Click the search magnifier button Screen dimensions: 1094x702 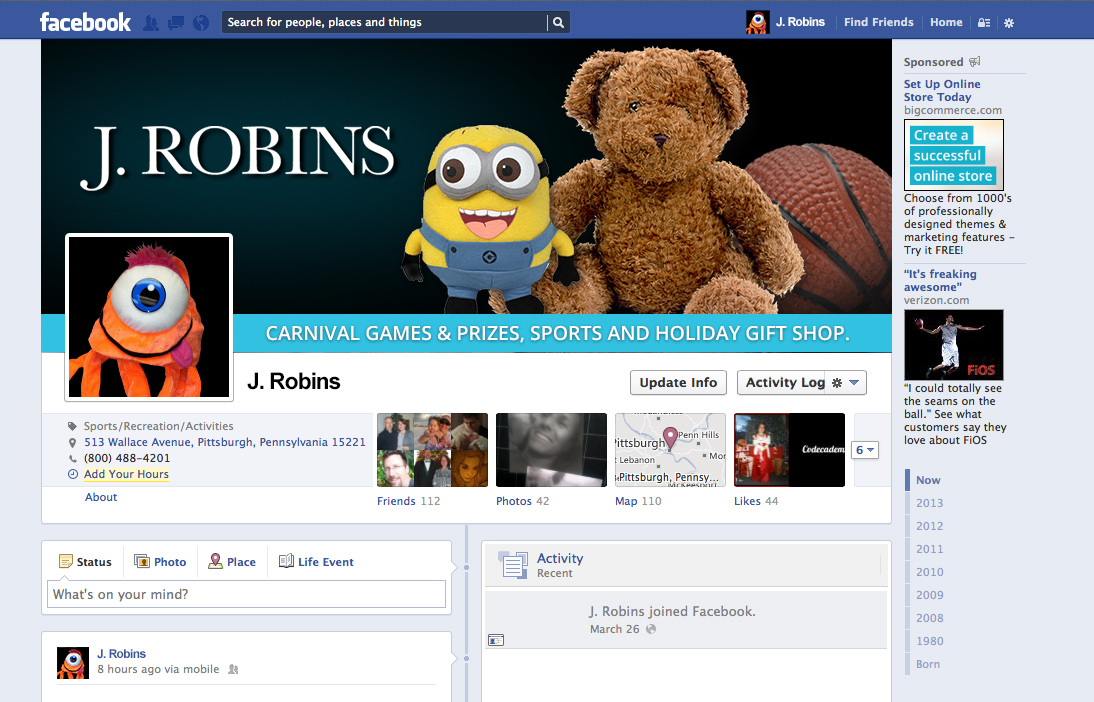pos(558,22)
